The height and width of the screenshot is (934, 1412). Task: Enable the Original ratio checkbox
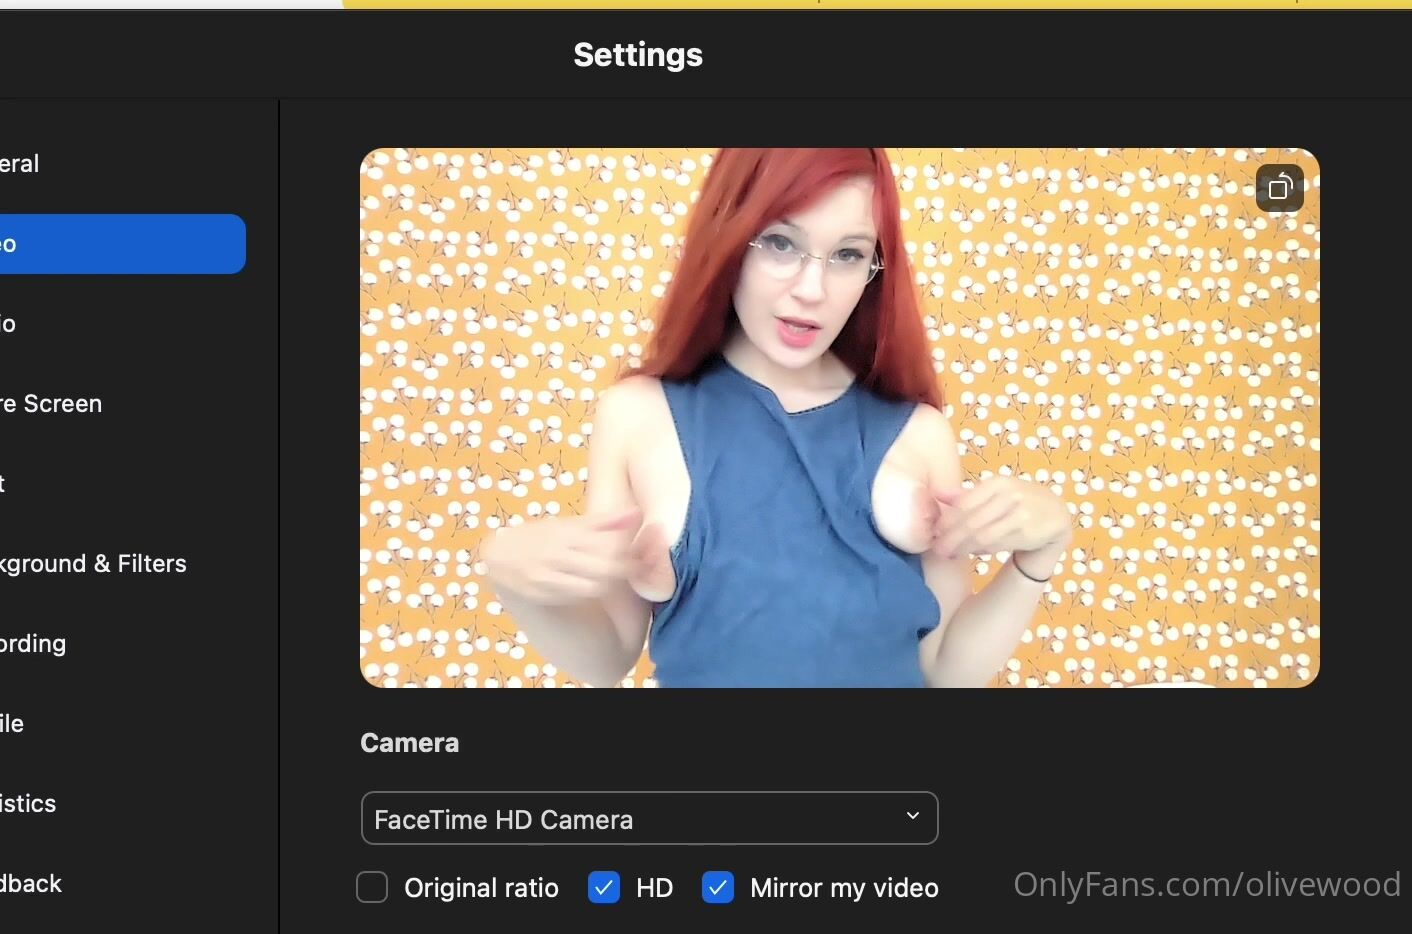pyautogui.click(x=372, y=887)
